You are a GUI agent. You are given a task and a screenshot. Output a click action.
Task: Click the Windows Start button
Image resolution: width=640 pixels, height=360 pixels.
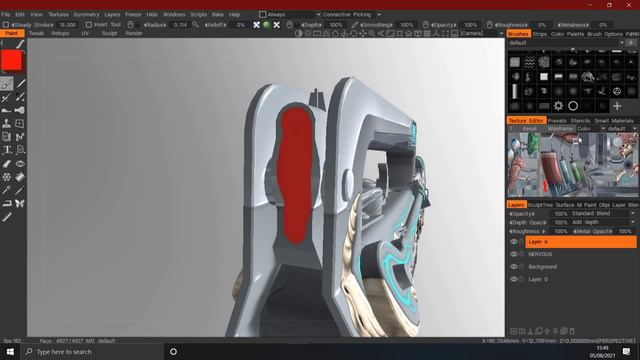[x=10, y=352]
